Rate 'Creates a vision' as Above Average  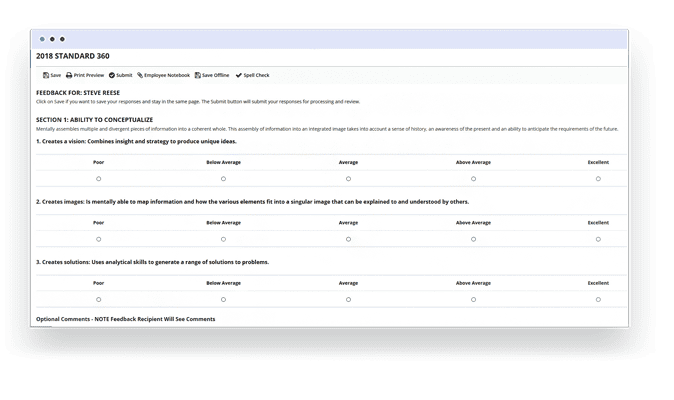(x=473, y=179)
